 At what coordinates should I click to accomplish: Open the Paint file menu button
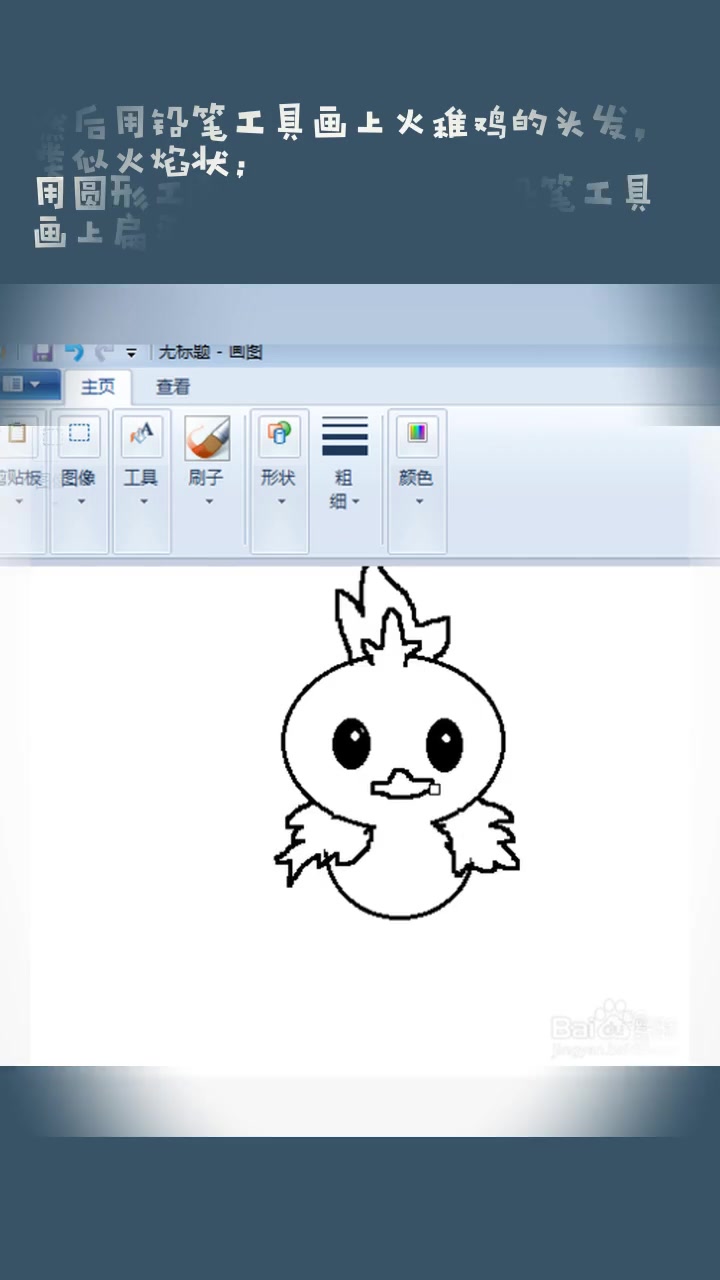(x=22, y=384)
